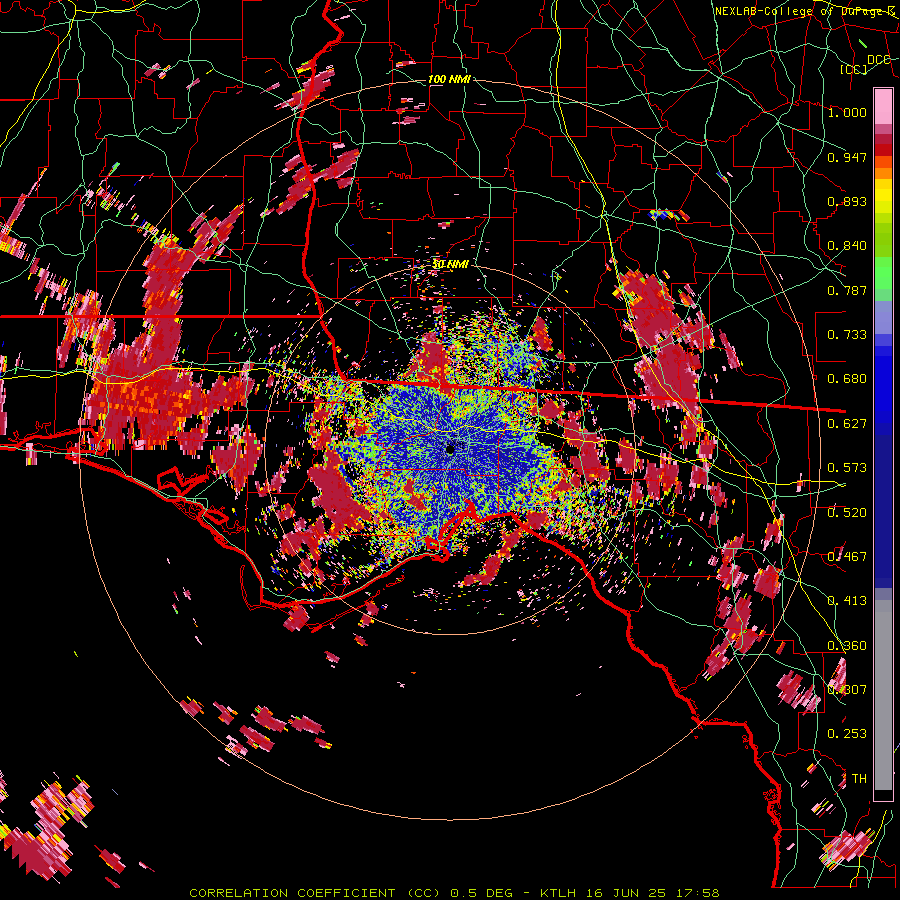Click the 0.253 scale value
This screenshot has width=900, height=900.
pyautogui.click(x=847, y=734)
